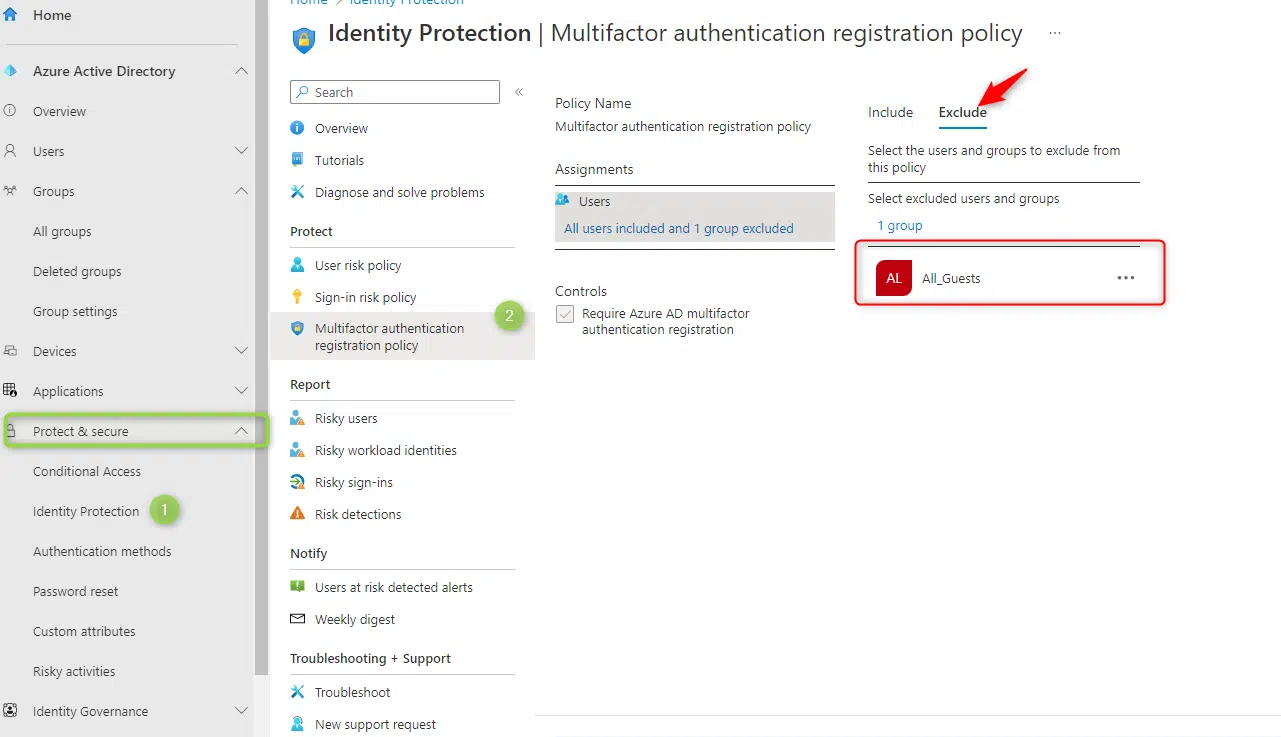Collapse the Groups section chevron
Screen dimensions: 1281x737
241,191
